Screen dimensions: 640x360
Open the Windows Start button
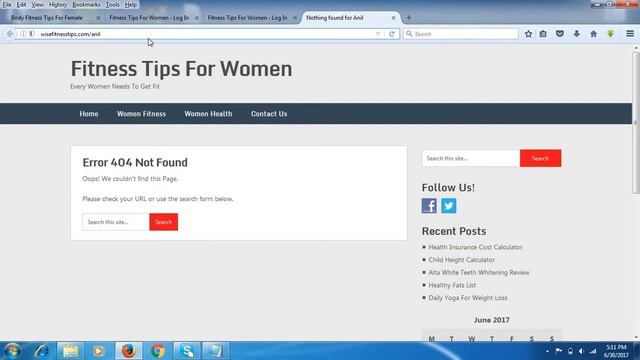(12, 351)
